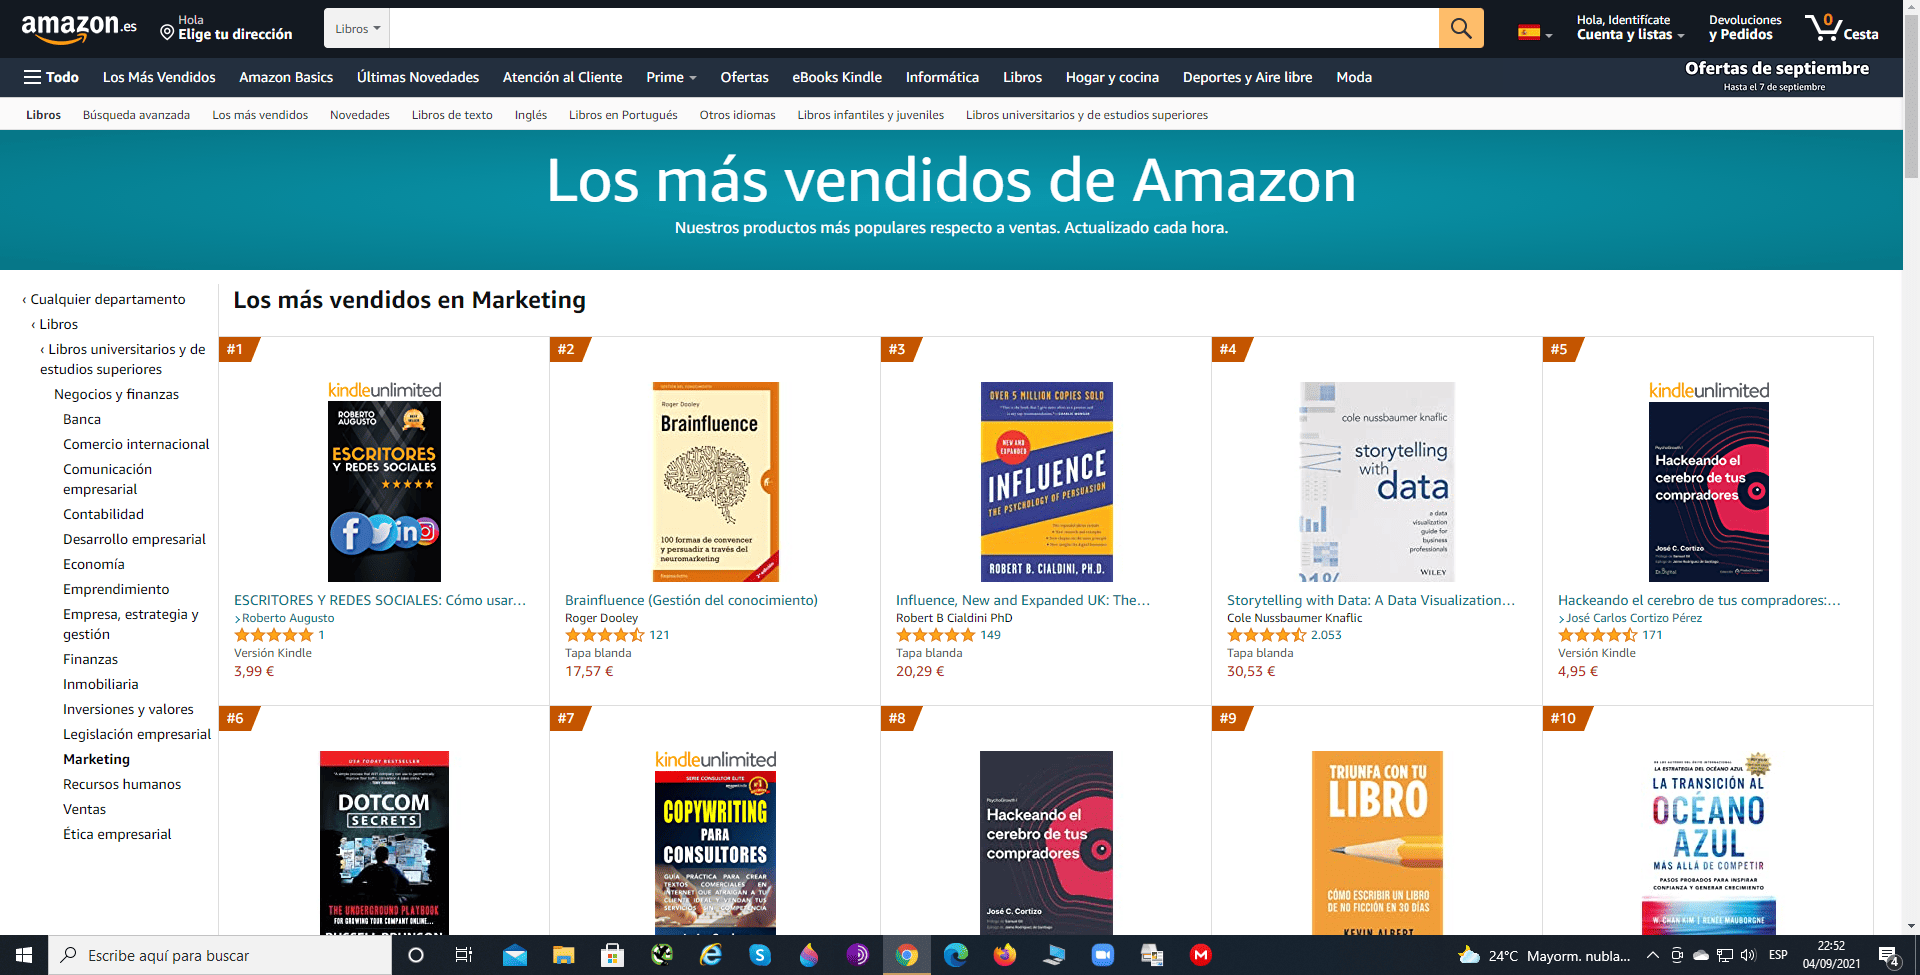Click the Skype taskbar icon

[x=760, y=955]
